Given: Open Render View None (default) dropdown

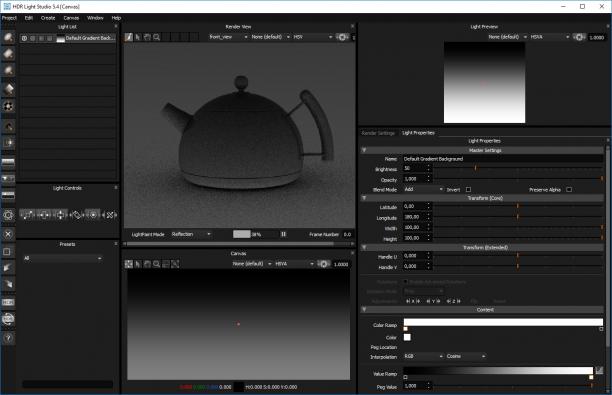Looking at the screenshot, I should (270, 37).
